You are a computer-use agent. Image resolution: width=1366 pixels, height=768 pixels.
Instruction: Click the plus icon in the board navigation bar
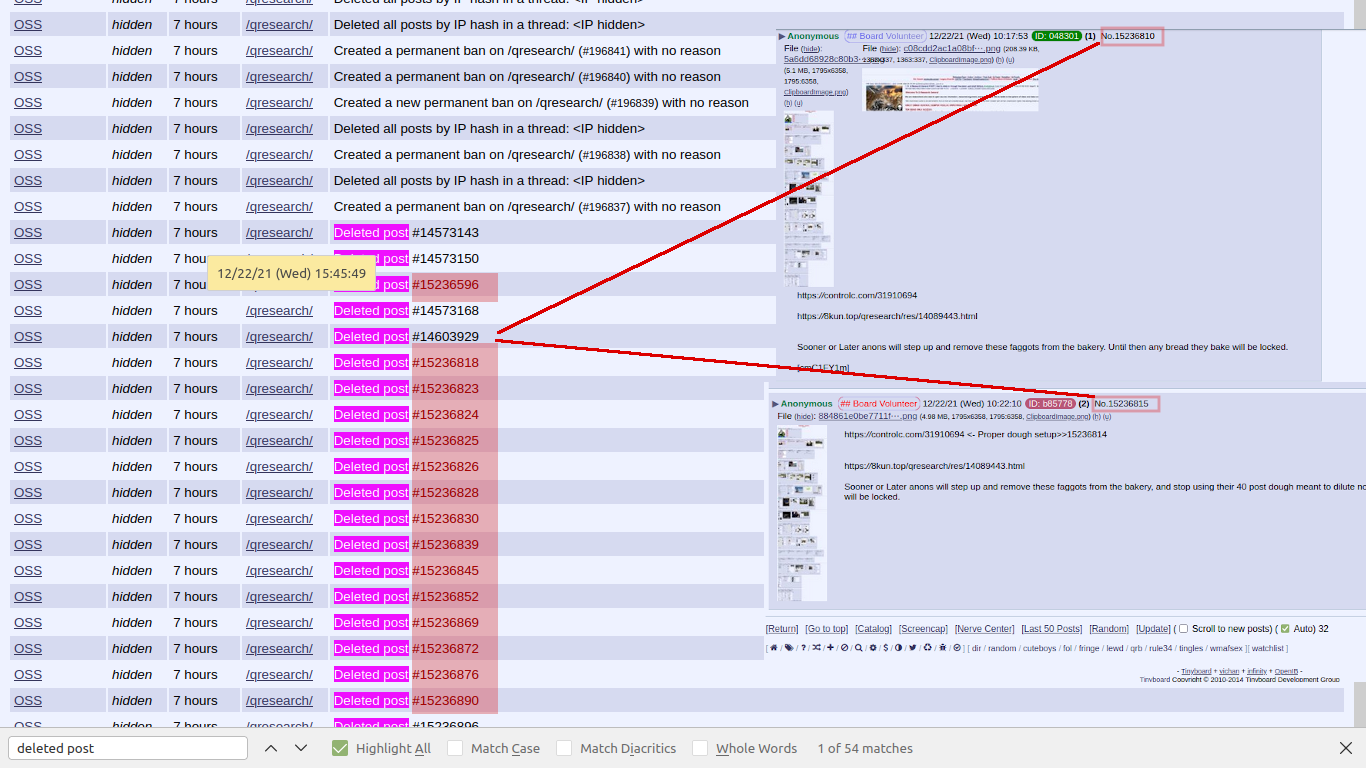point(830,648)
